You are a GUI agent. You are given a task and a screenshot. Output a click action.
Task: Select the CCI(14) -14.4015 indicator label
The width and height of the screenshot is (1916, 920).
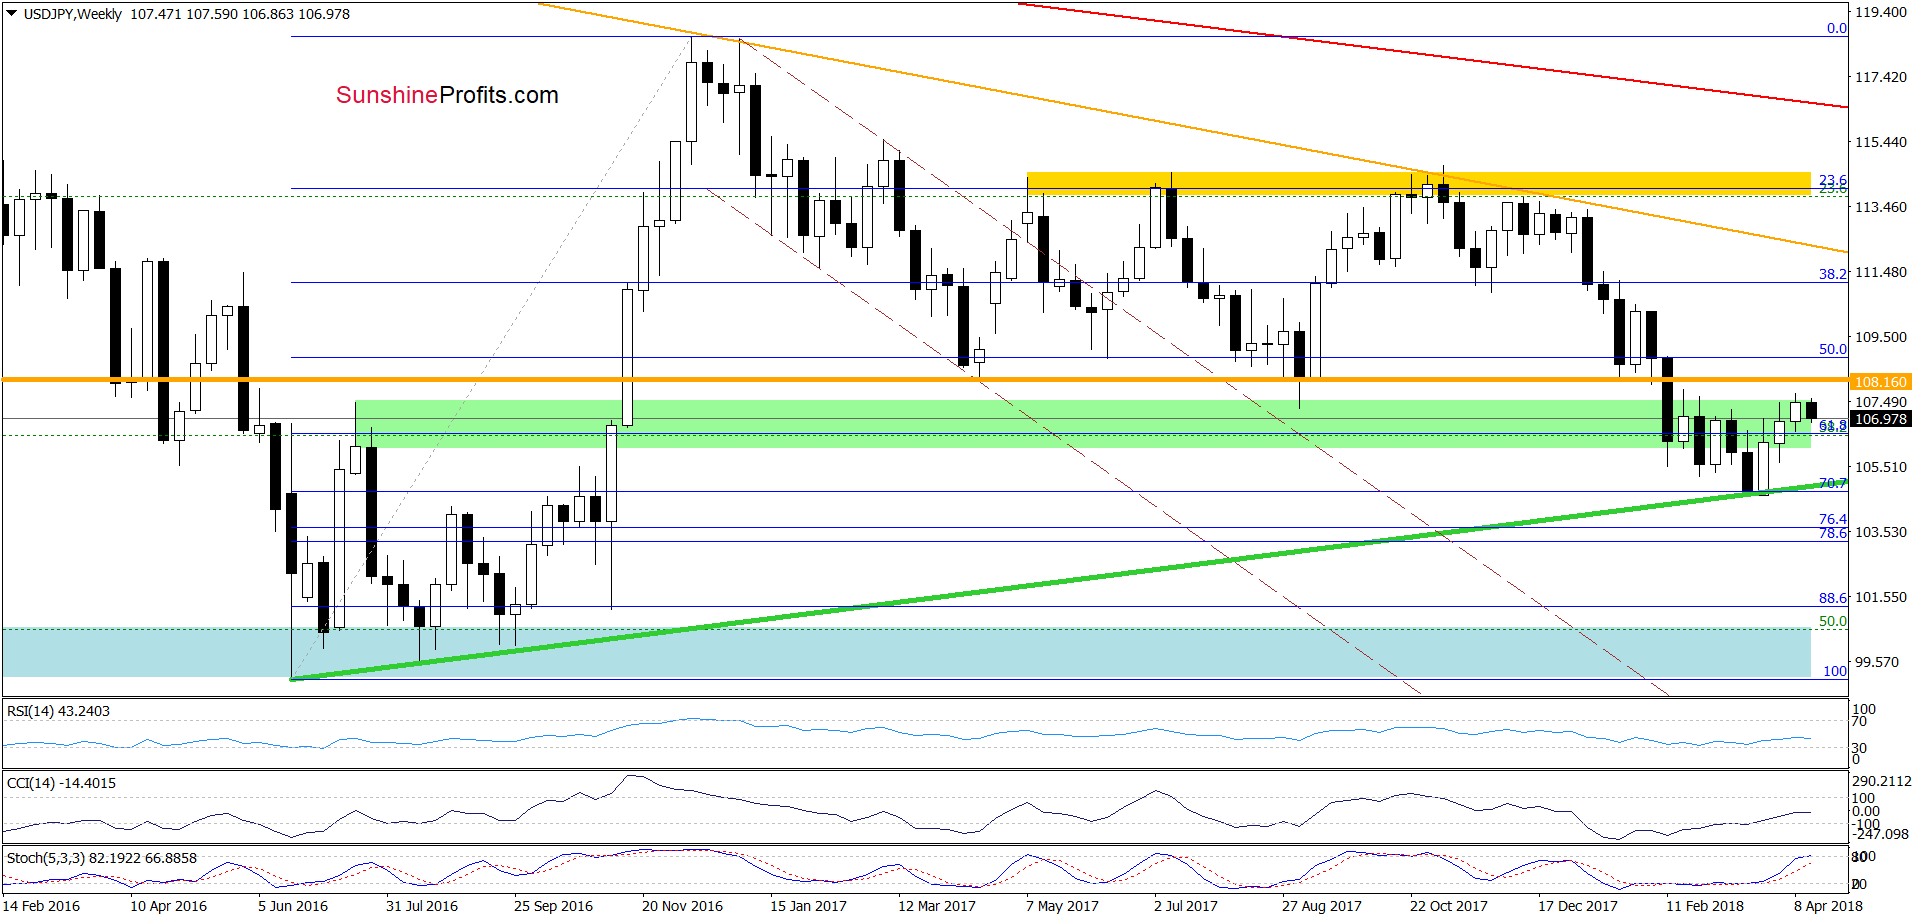[x=61, y=783]
